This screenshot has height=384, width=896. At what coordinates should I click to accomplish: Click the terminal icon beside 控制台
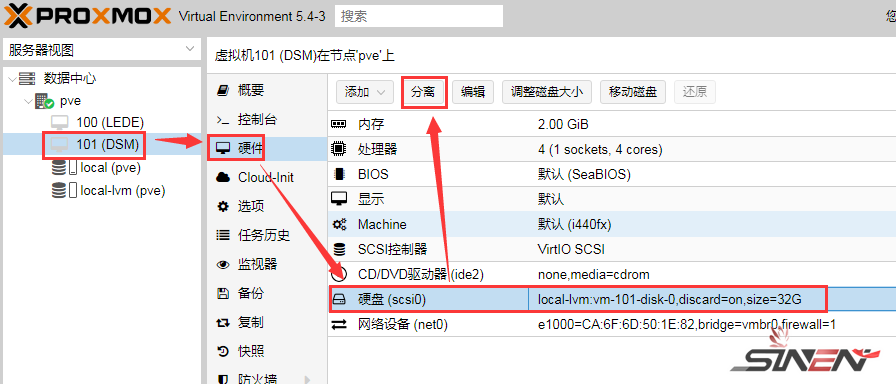(x=222, y=119)
